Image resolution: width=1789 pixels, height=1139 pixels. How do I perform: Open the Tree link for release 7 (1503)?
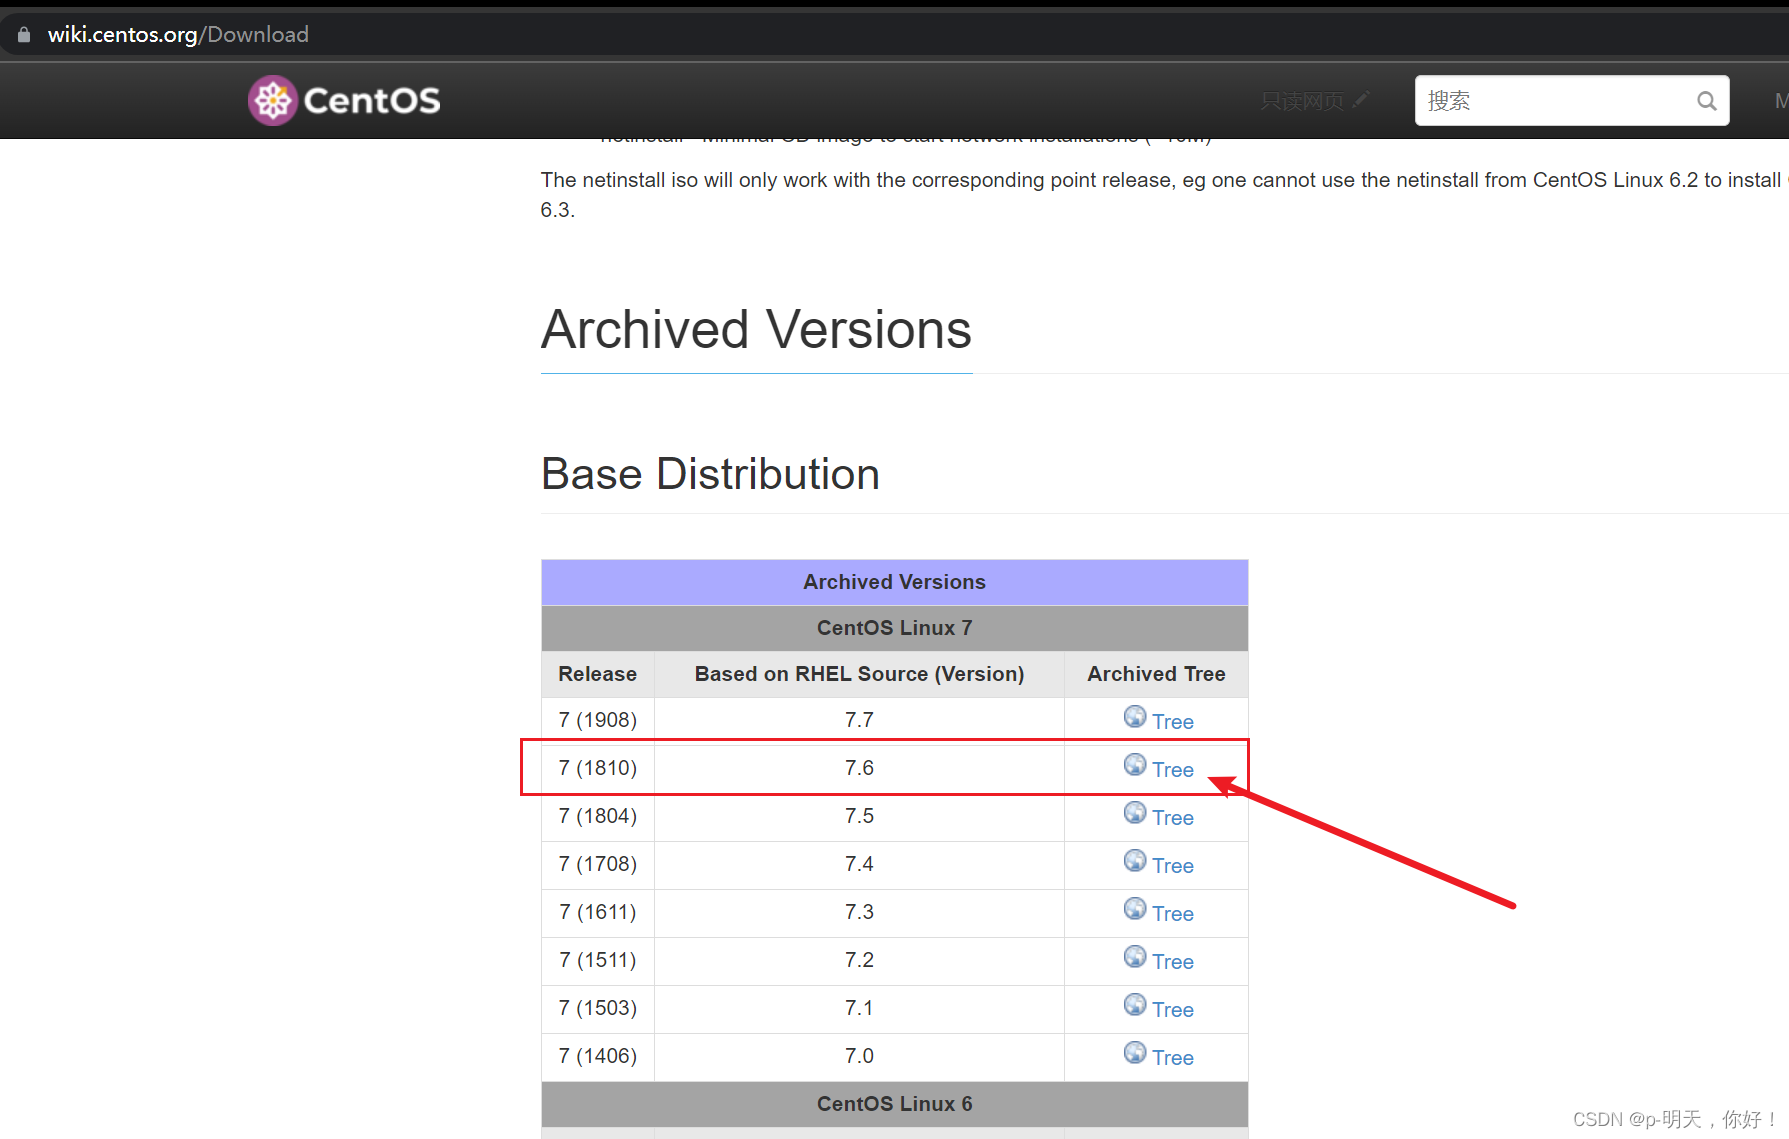(1173, 1010)
